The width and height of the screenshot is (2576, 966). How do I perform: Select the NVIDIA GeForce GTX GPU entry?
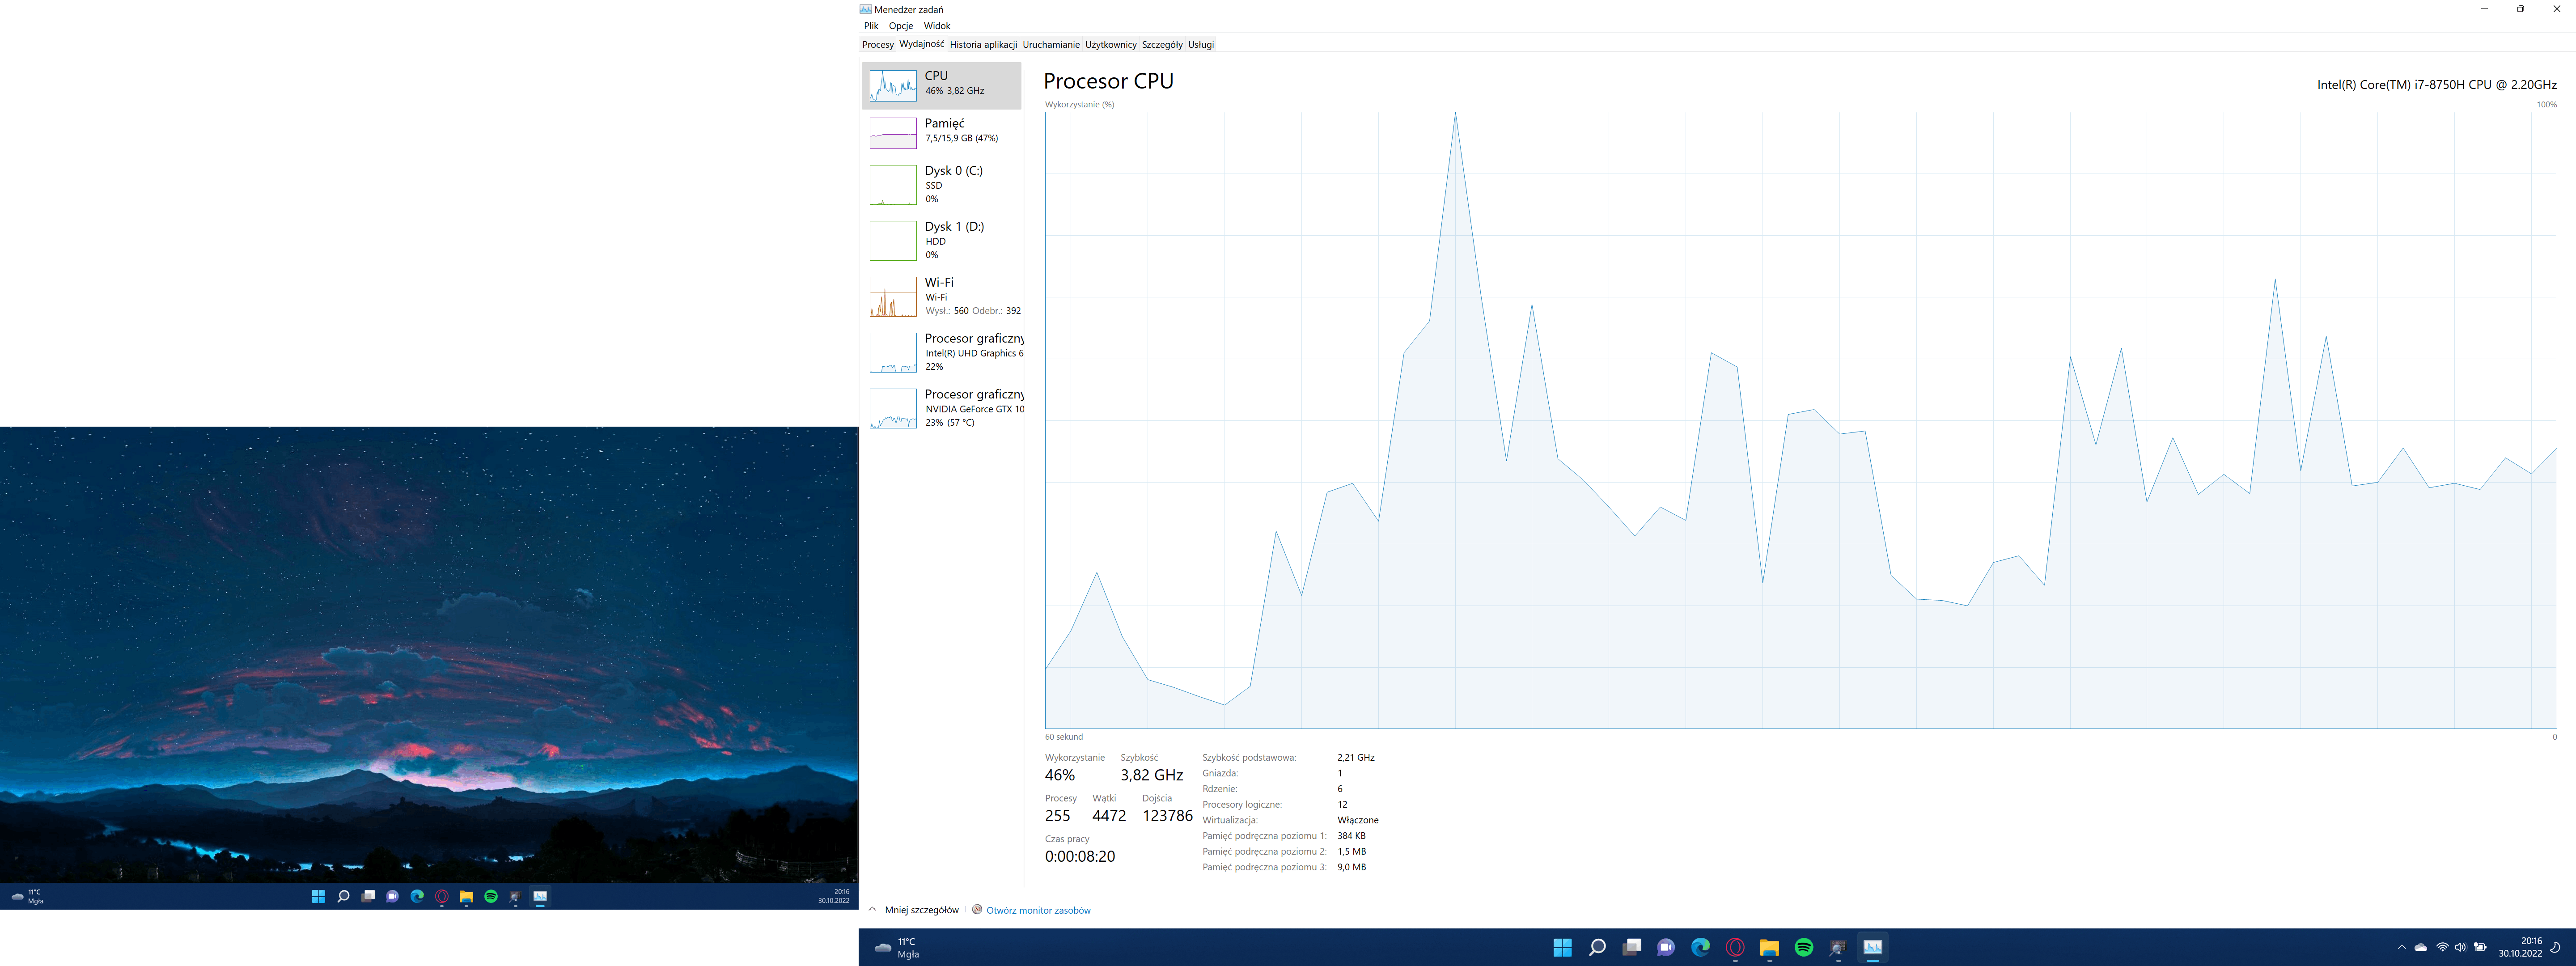tap(941, 409)
